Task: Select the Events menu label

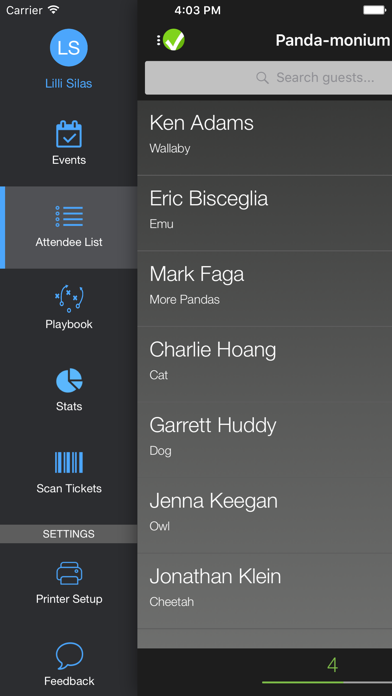Action: (x=69, y=160)
